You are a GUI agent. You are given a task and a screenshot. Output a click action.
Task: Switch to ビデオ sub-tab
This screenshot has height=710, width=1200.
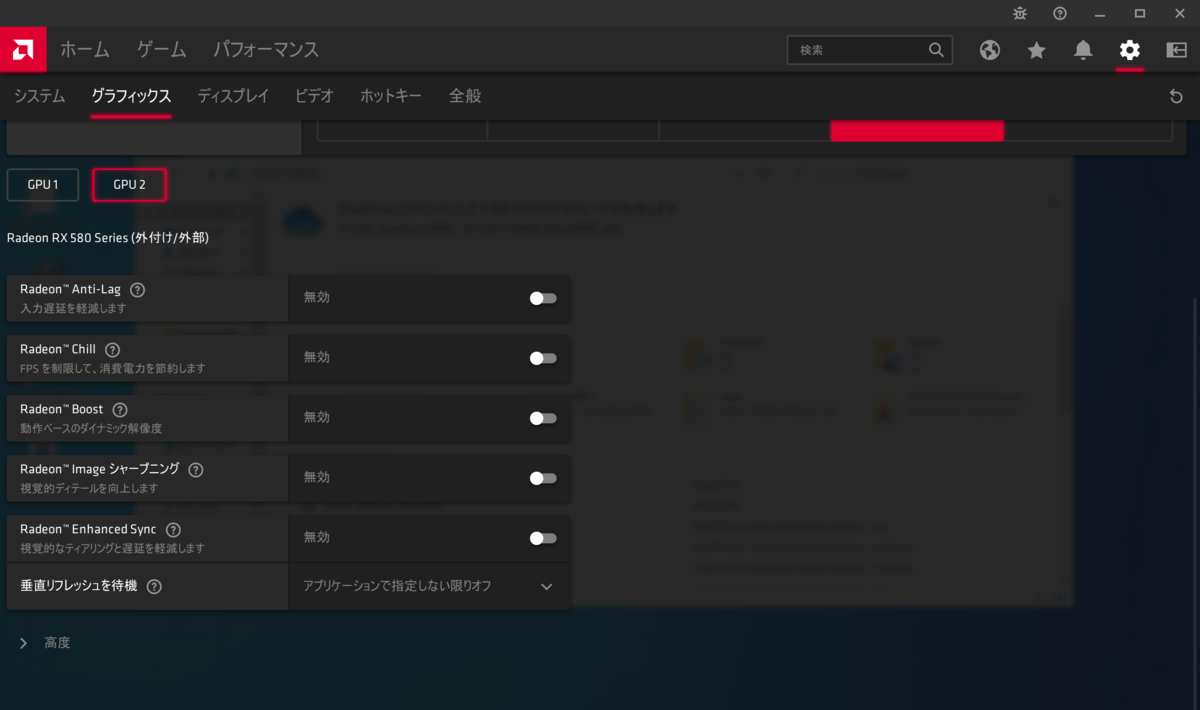pyautogui.click(x=314, y=96)
